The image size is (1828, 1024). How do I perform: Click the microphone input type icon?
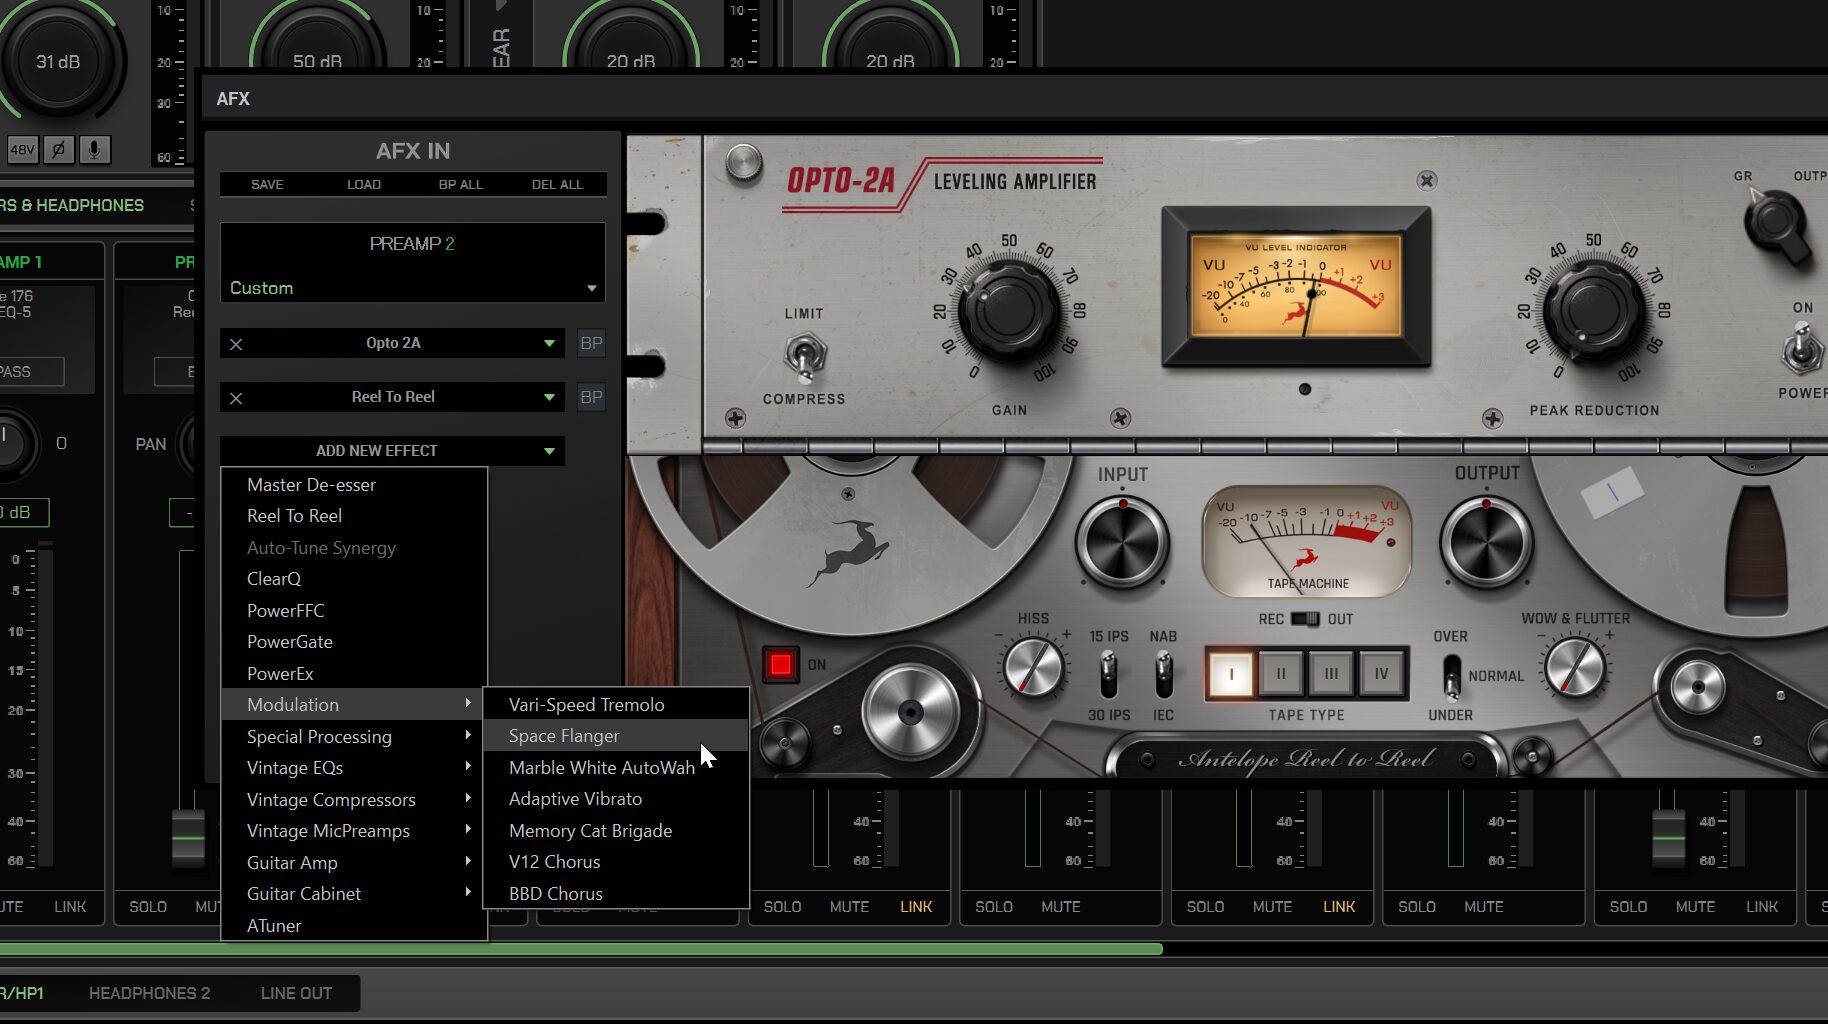point(94,150)
